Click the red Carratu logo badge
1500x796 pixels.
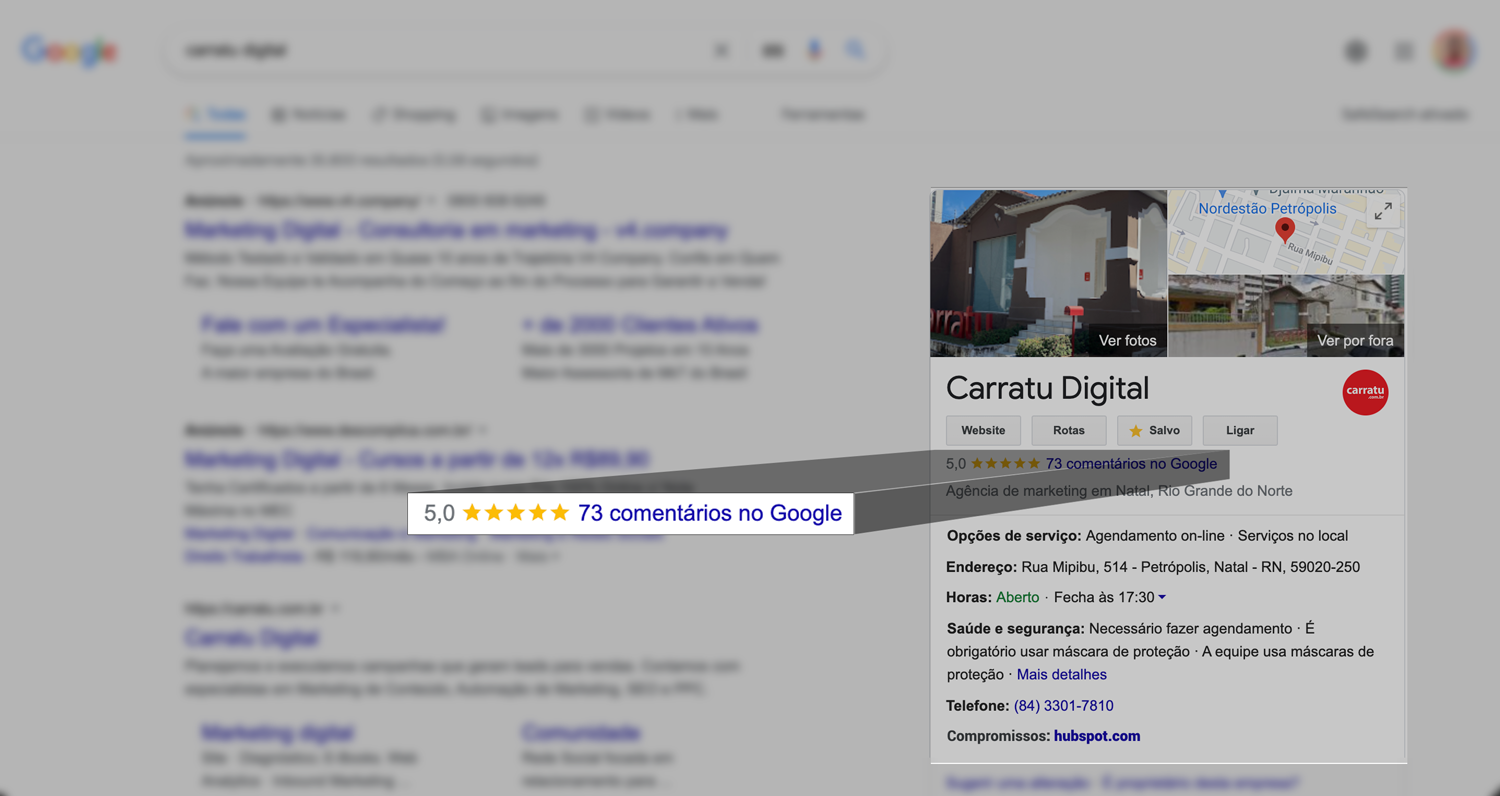point(1365,392)
